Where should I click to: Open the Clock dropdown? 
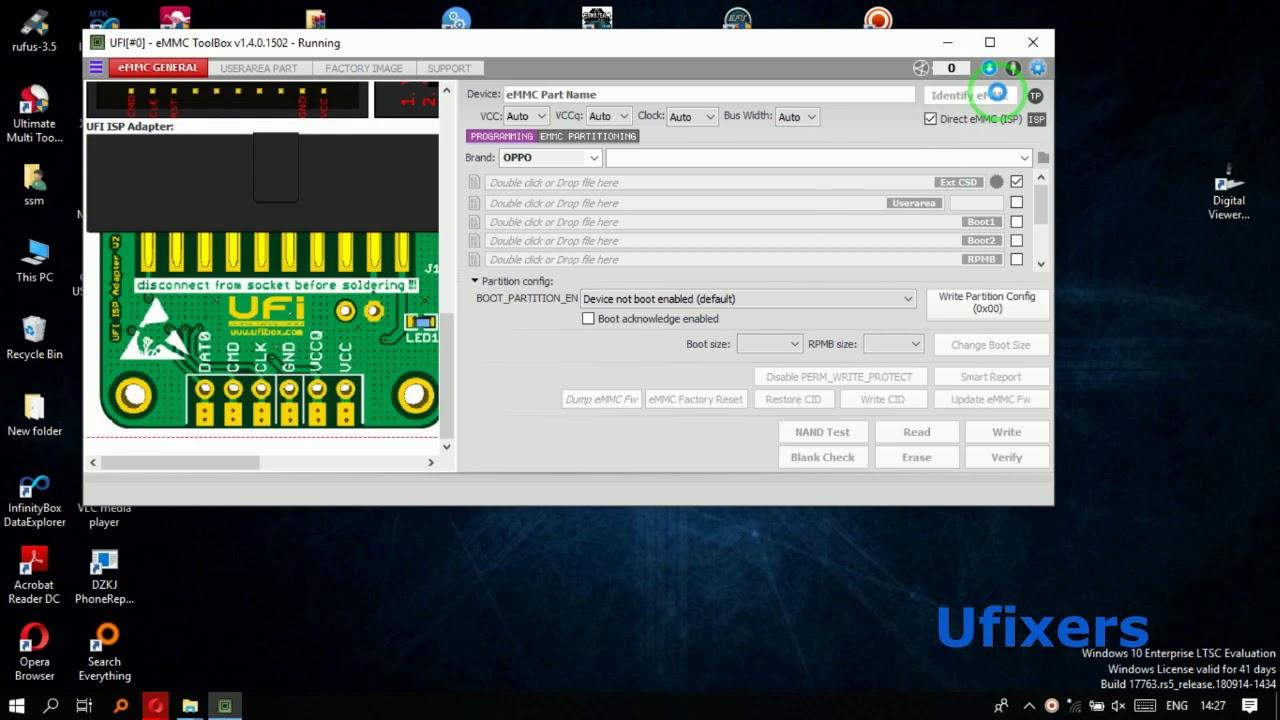coord(692,117)
